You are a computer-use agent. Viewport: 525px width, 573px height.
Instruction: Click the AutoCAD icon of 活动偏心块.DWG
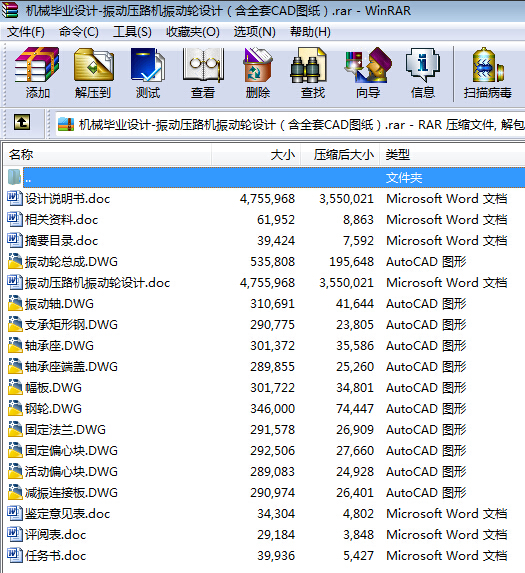(x=15, y=471)
